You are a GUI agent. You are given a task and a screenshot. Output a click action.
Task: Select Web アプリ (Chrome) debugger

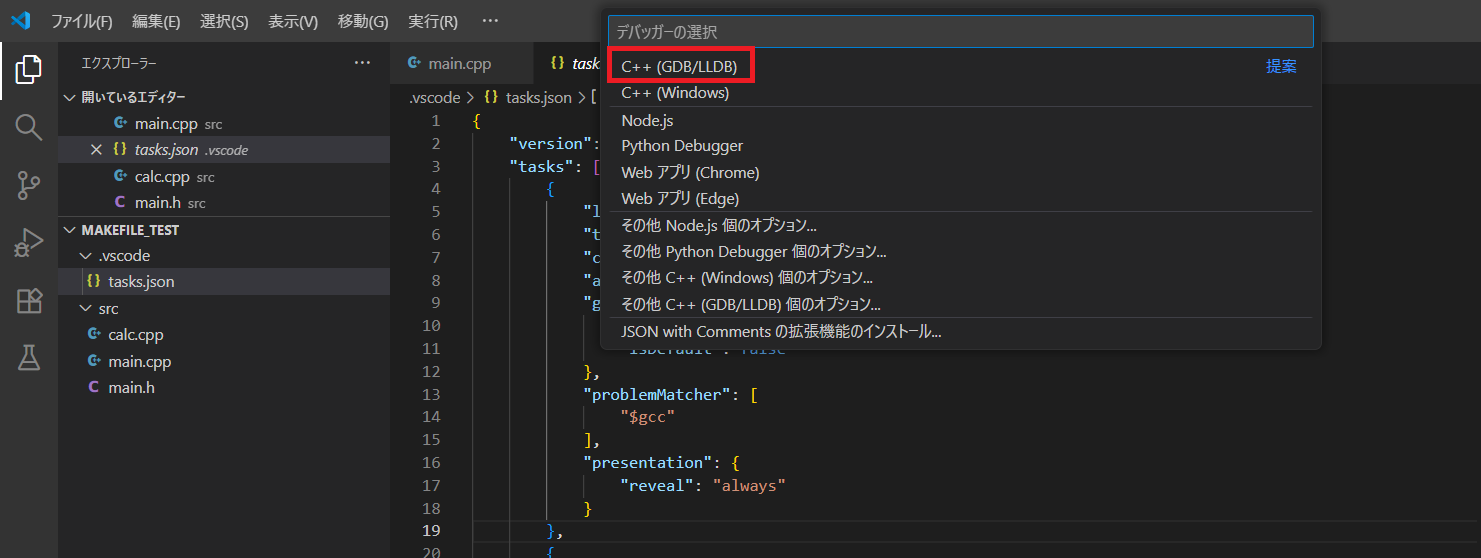[960, 173]
